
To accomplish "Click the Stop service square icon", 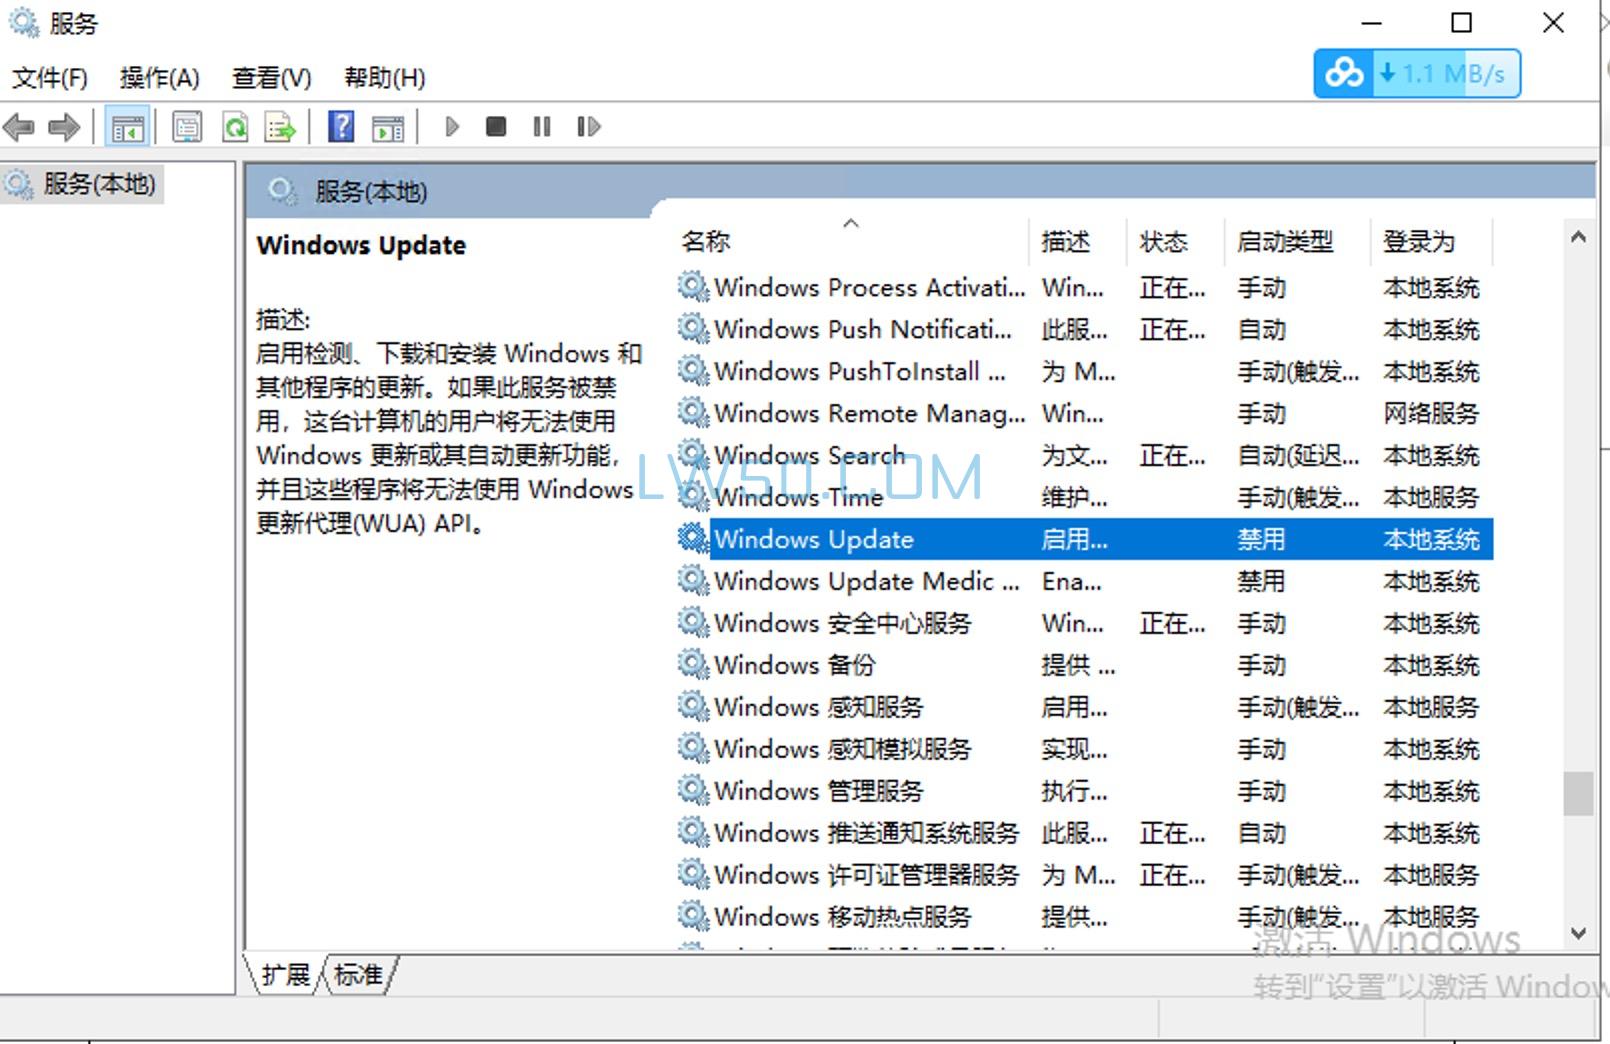I will (x=496, y=127).
